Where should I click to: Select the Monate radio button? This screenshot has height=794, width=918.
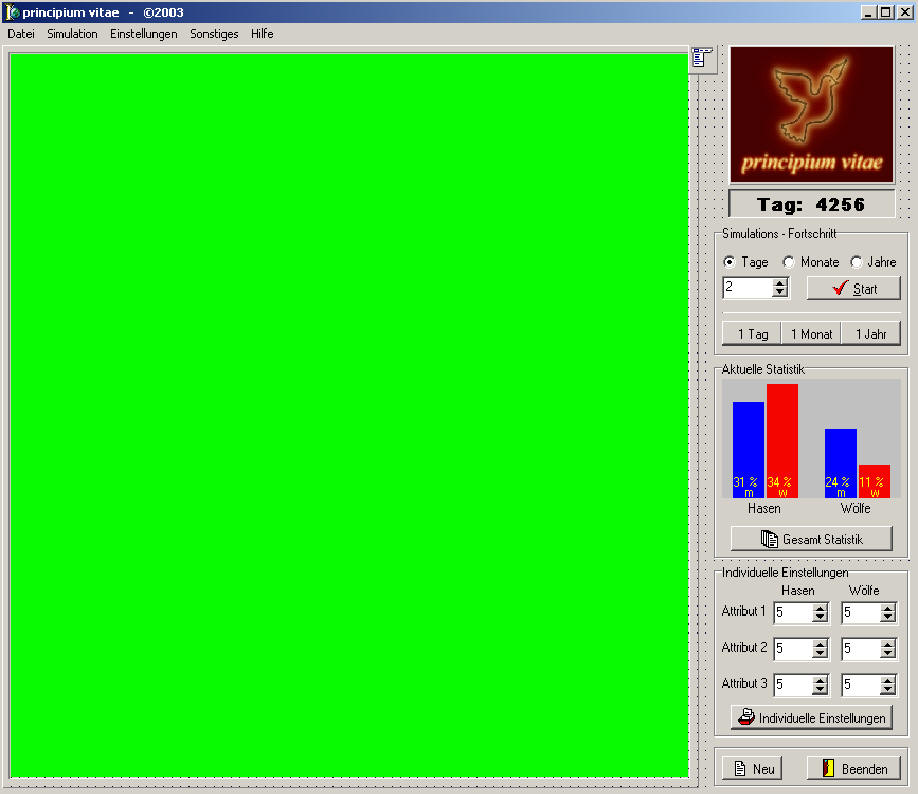(x=789, y=262)
